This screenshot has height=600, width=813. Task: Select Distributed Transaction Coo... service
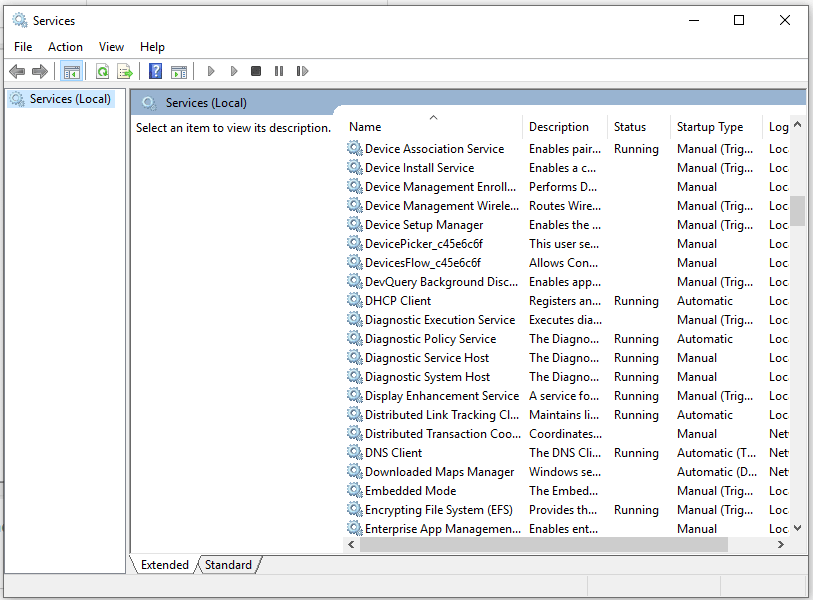(x=442, y=434)
